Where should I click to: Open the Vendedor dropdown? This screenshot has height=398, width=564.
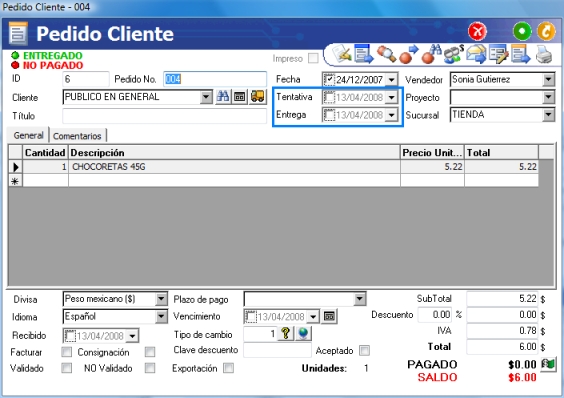click(548, 80)
